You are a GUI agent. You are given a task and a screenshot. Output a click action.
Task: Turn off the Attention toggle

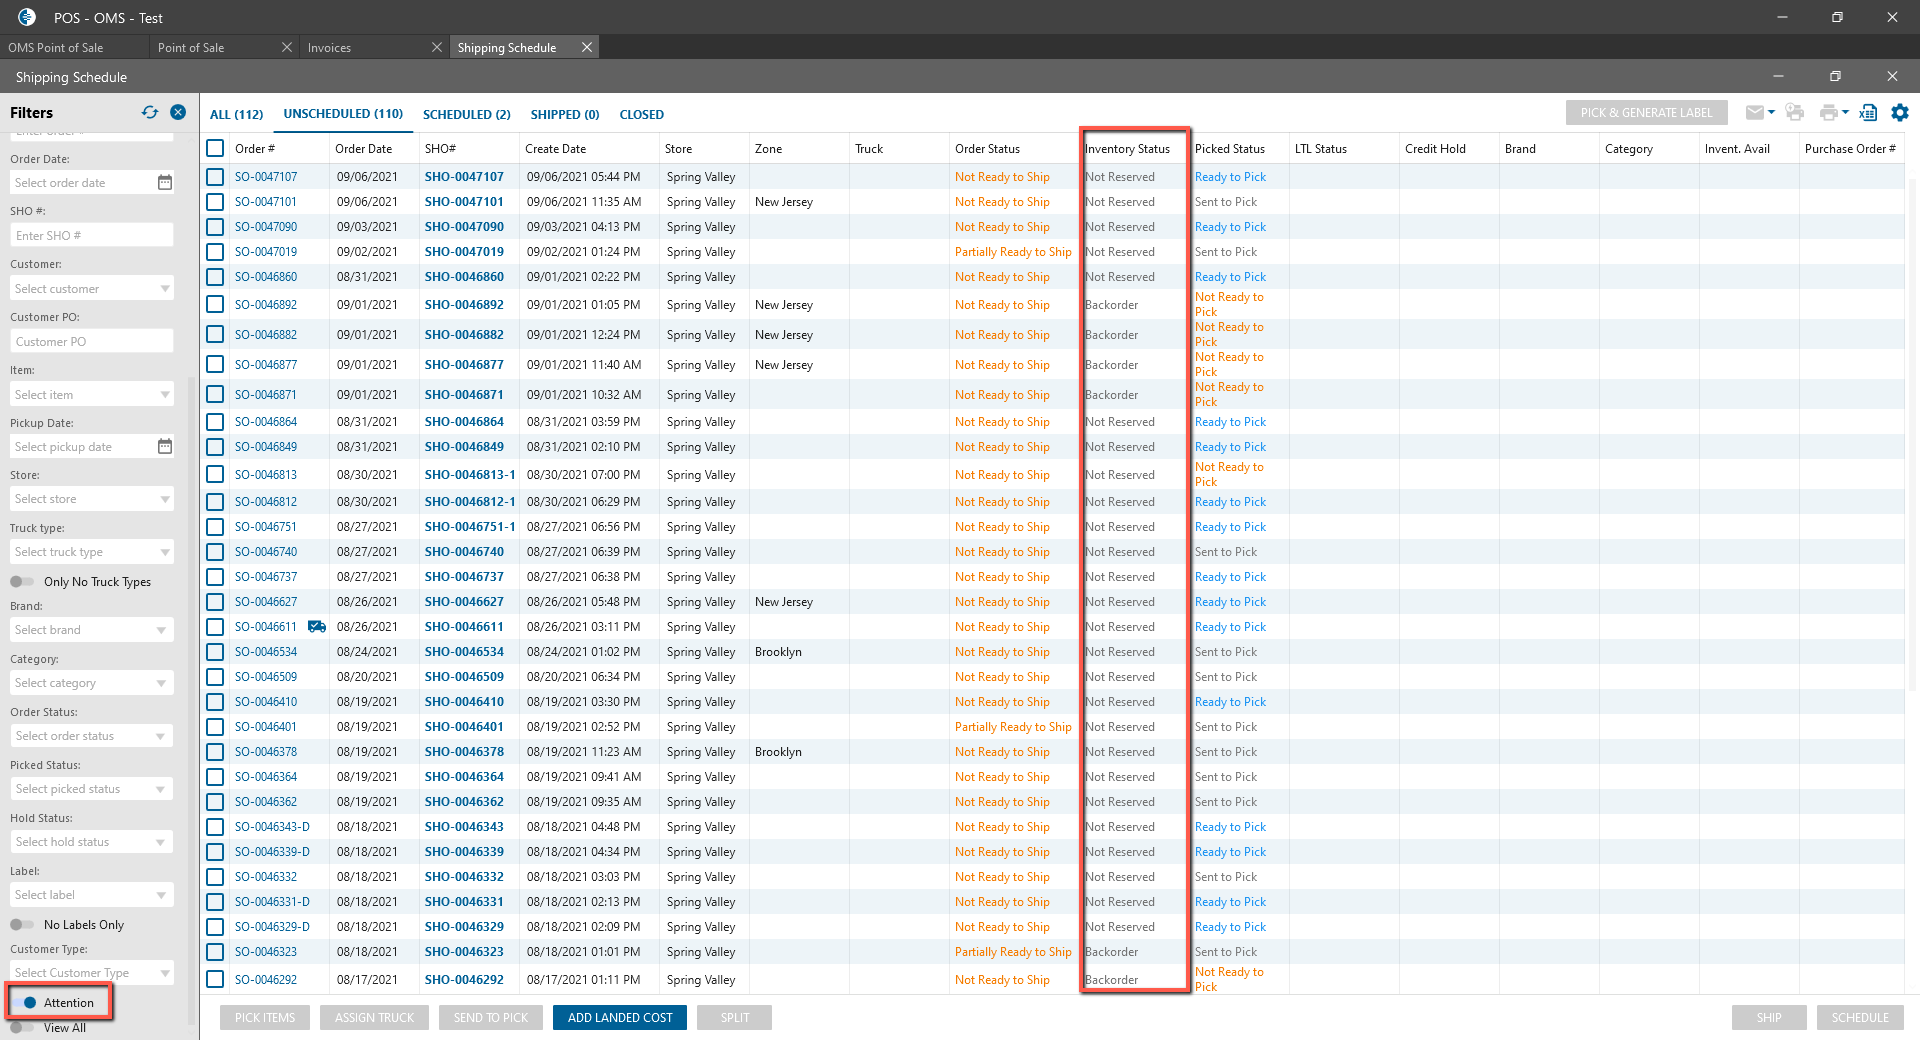coord(23,1003)
